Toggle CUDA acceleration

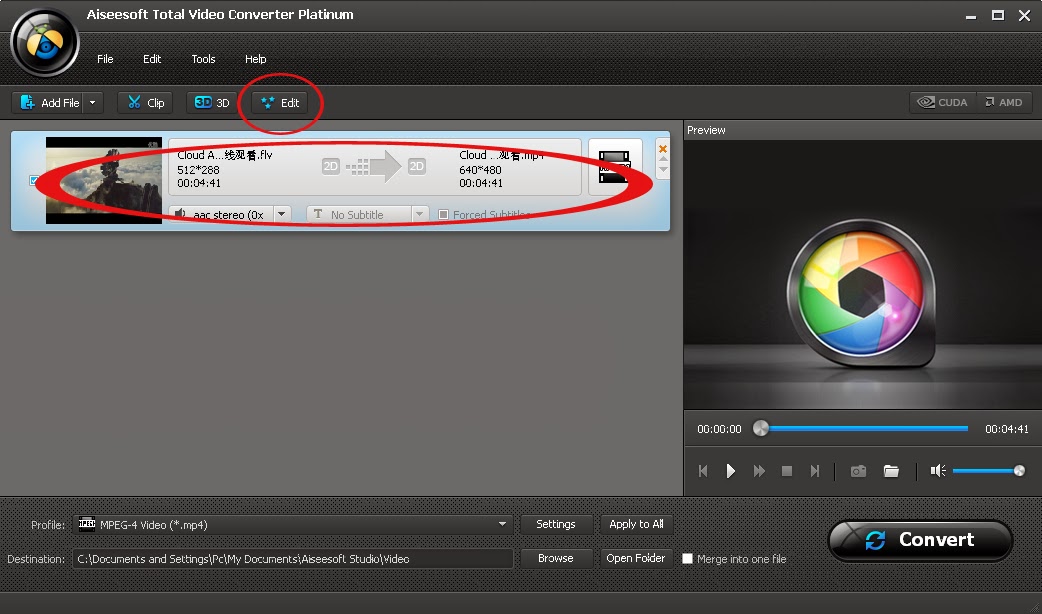[942, 102]
